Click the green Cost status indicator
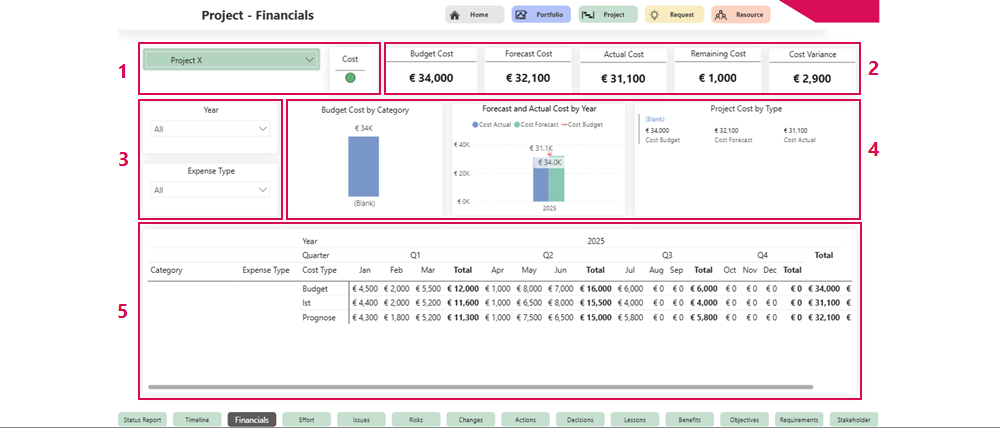Image resolution: width=1000 pixels, height=428 pixels. (x=350, y=78)
